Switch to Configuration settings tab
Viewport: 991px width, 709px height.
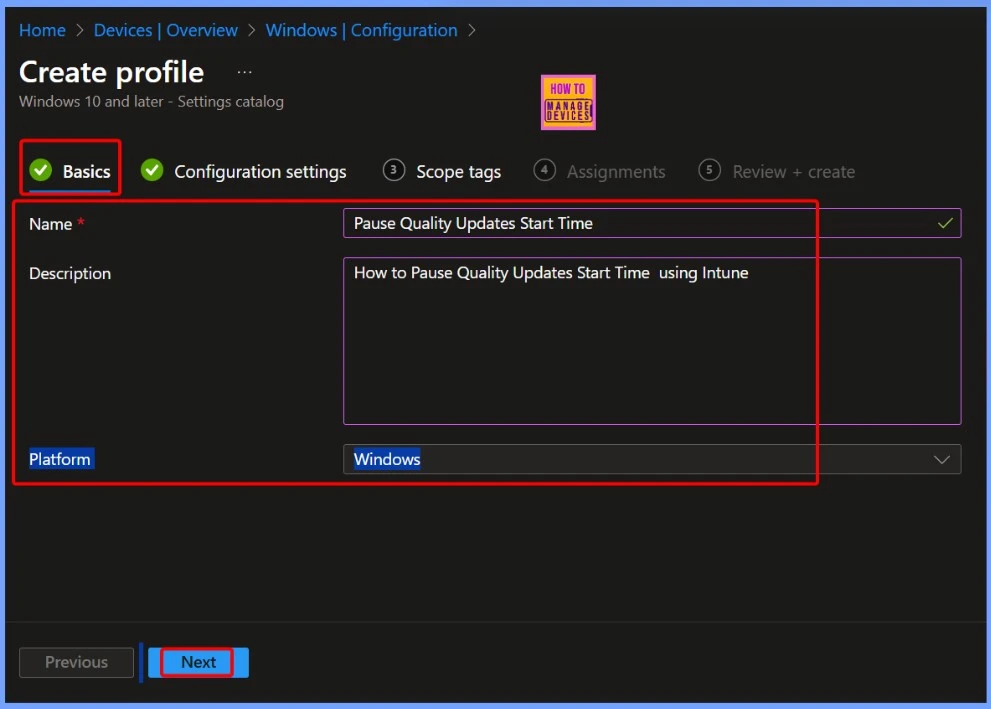click(x=243, y=171)
